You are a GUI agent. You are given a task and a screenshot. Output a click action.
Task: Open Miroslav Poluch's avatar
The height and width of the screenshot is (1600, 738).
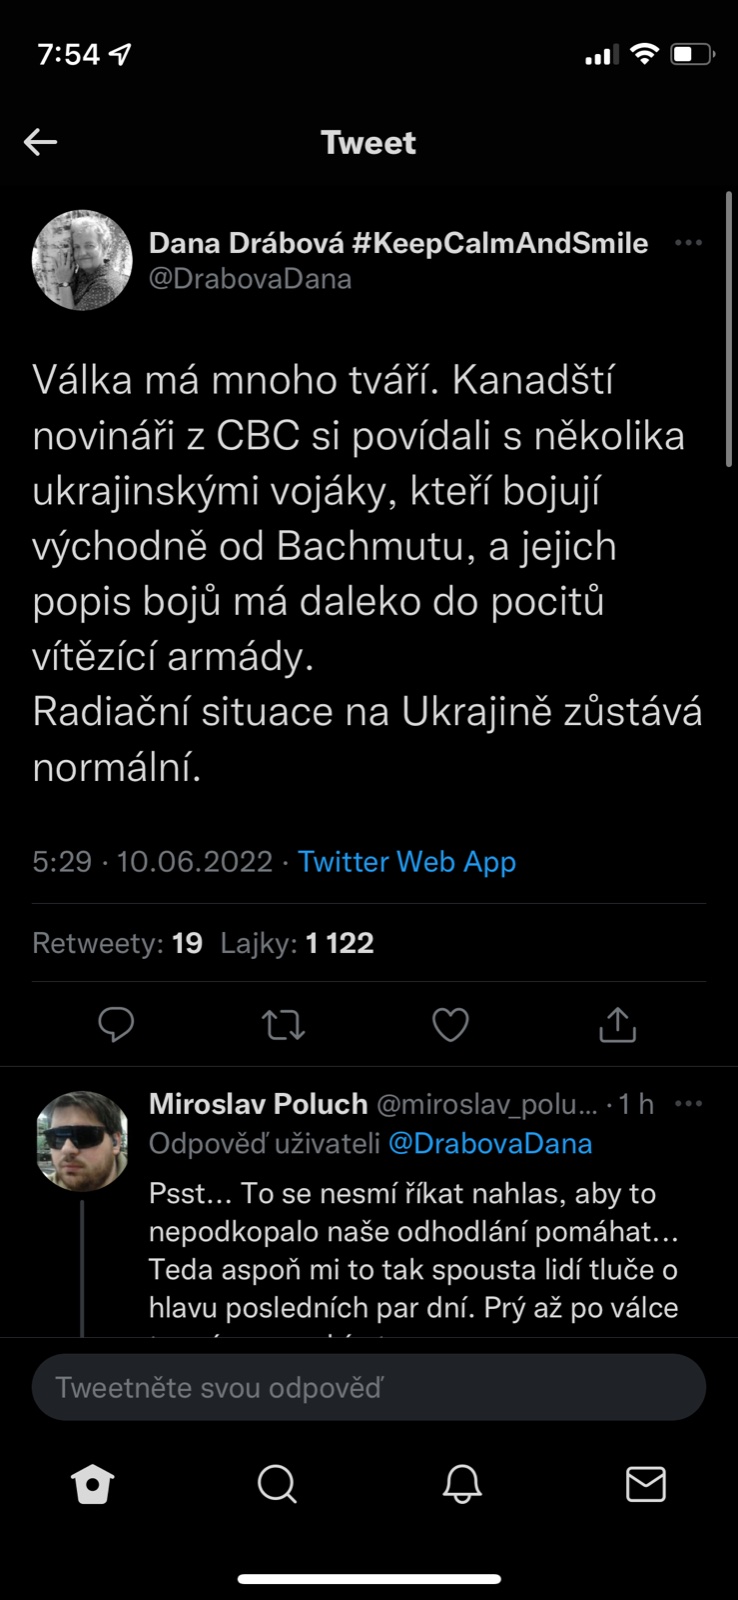click(x=83, y=1141)
